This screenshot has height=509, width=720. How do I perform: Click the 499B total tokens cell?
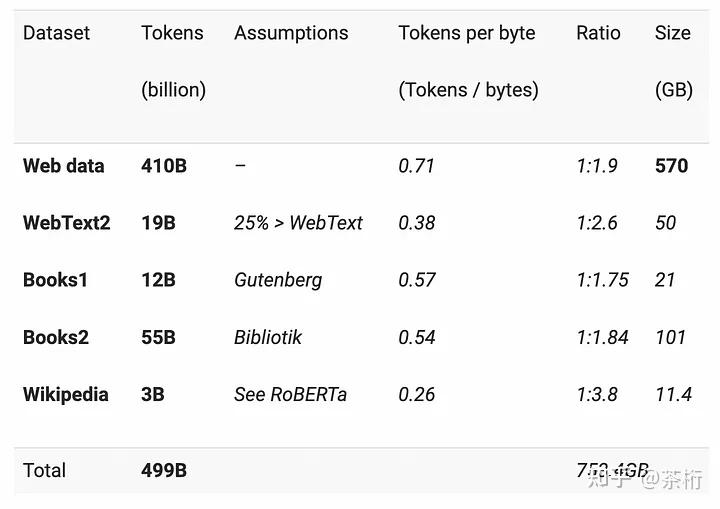163,470
